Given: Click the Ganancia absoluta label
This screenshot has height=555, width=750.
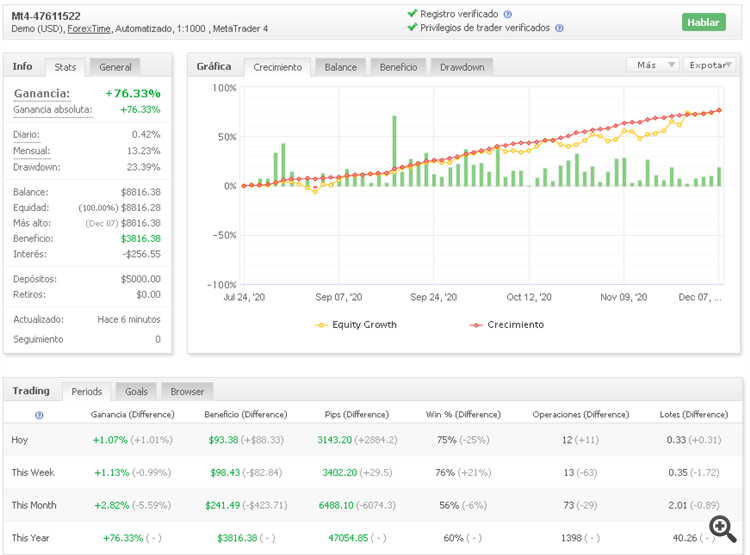Looking at the screenshot, I should click(x=53, y=110).
